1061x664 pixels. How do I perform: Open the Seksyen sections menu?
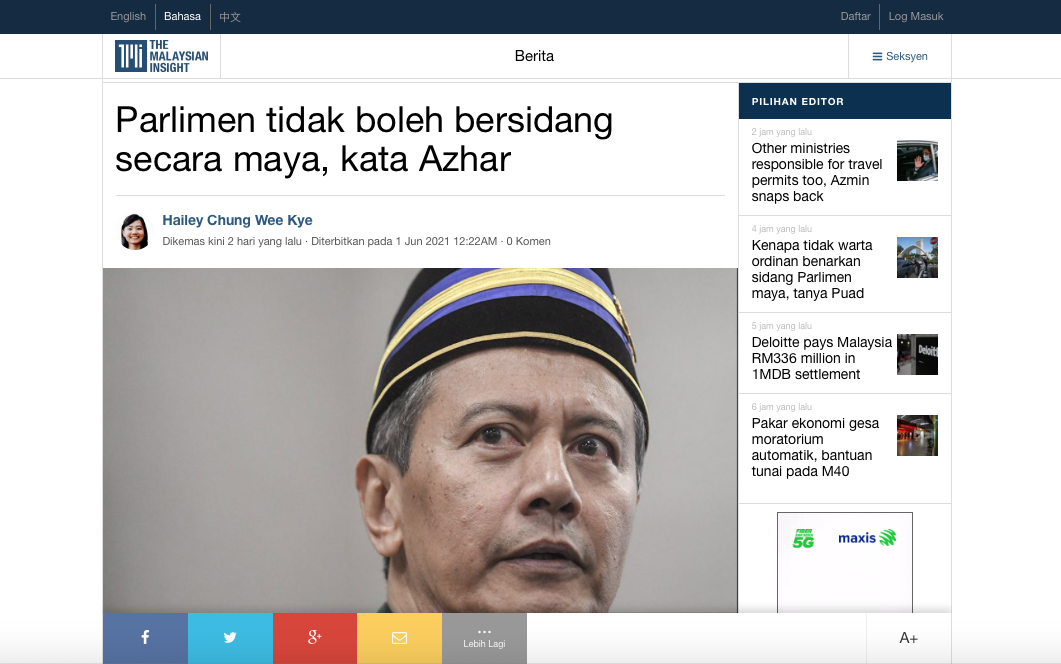(x=899, y=56)
